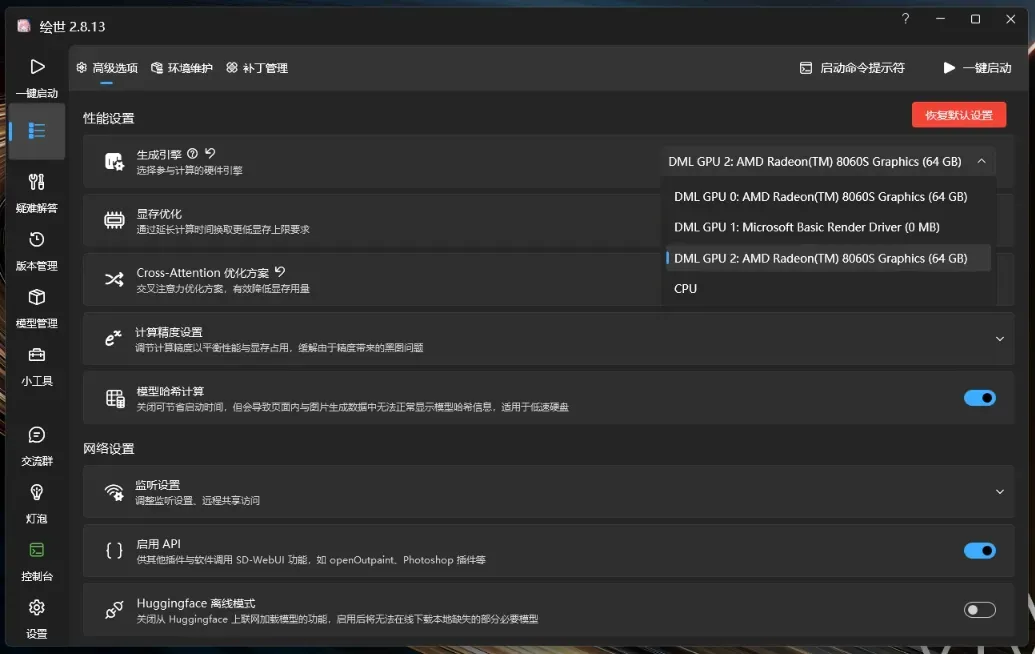The image size is (1035, 654).
Task: Open 模型管理 cube icon
Action: (37, 297)
